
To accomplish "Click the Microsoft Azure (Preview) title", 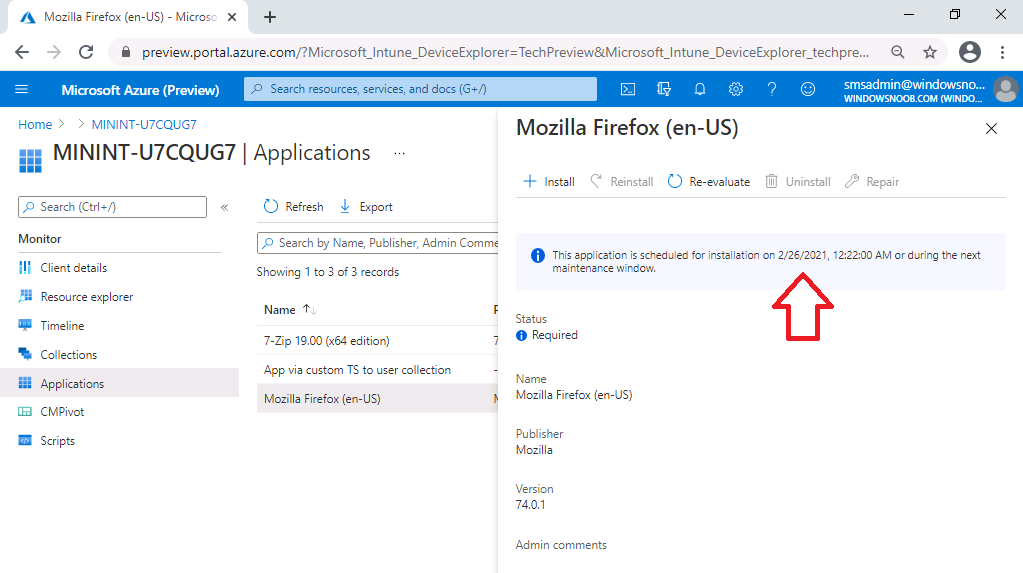I will point(140,90).
